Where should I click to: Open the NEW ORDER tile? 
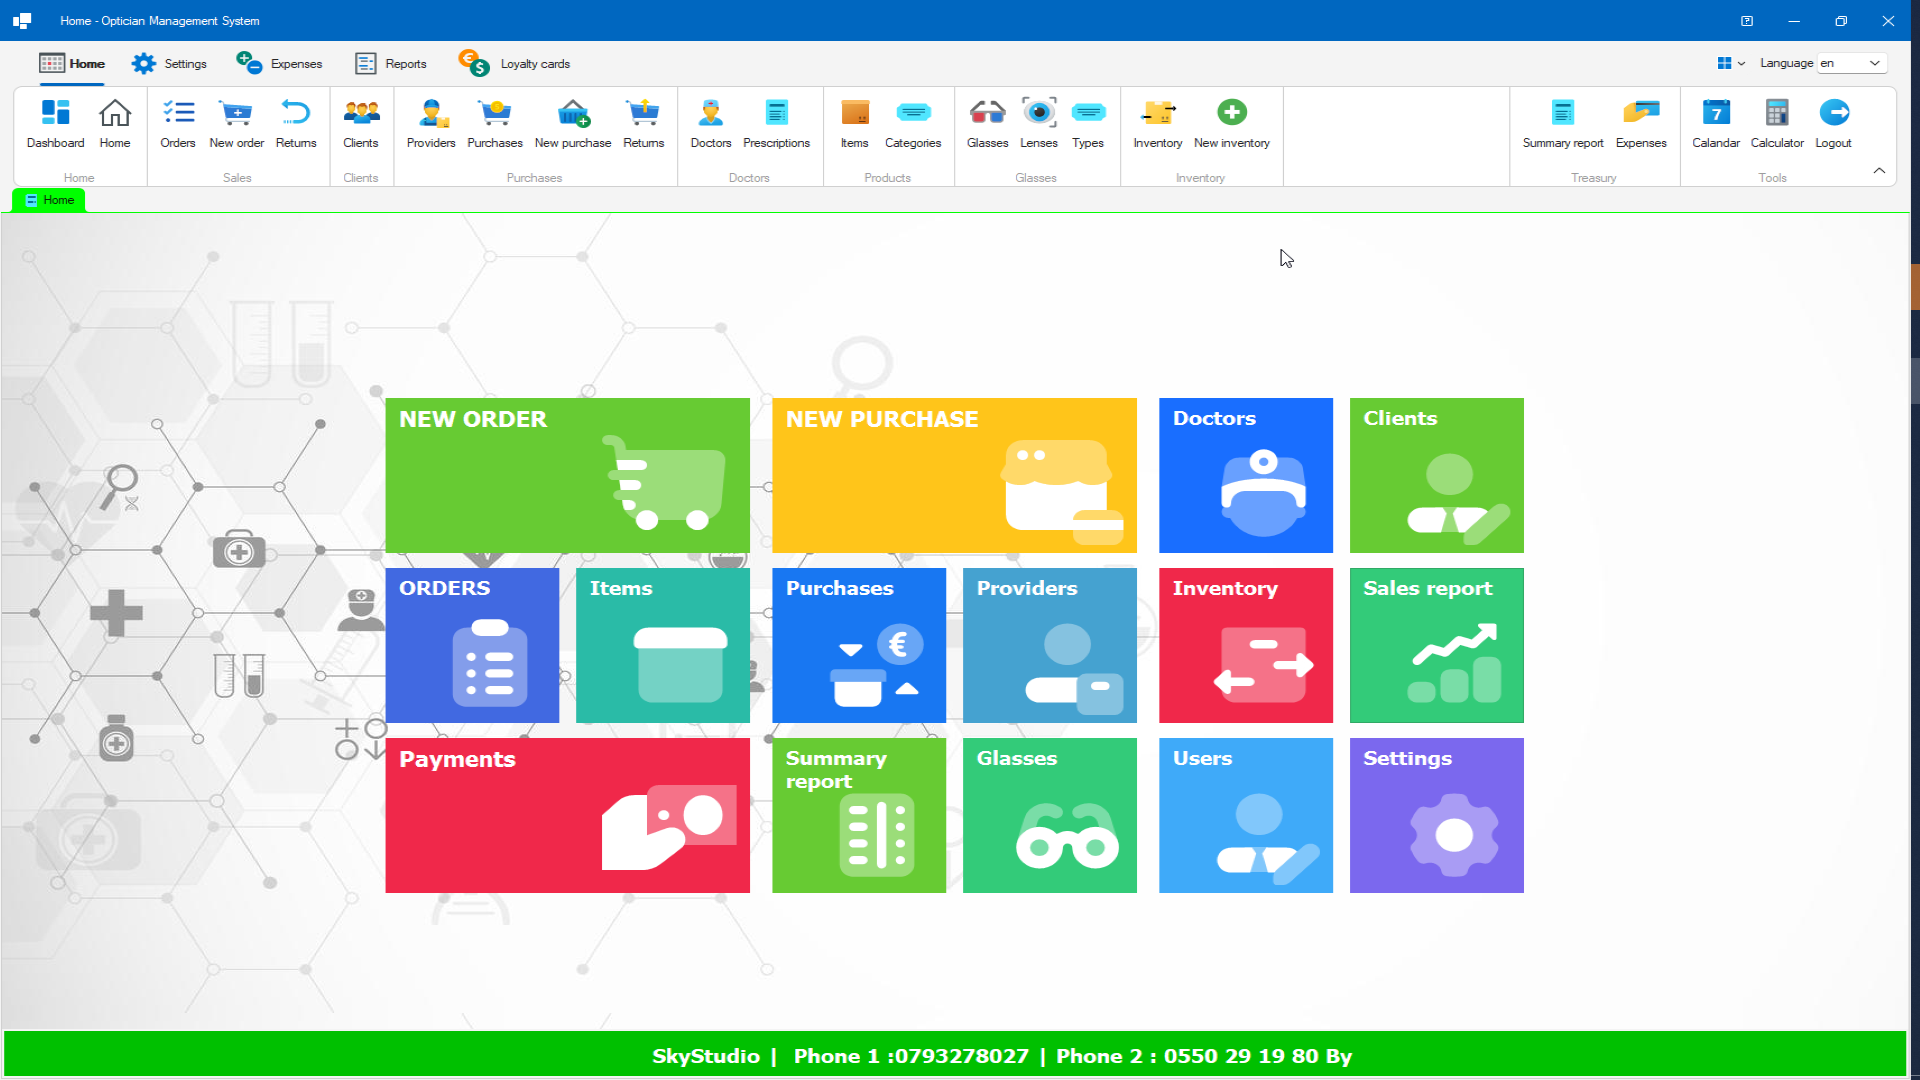tap(567, 475)
